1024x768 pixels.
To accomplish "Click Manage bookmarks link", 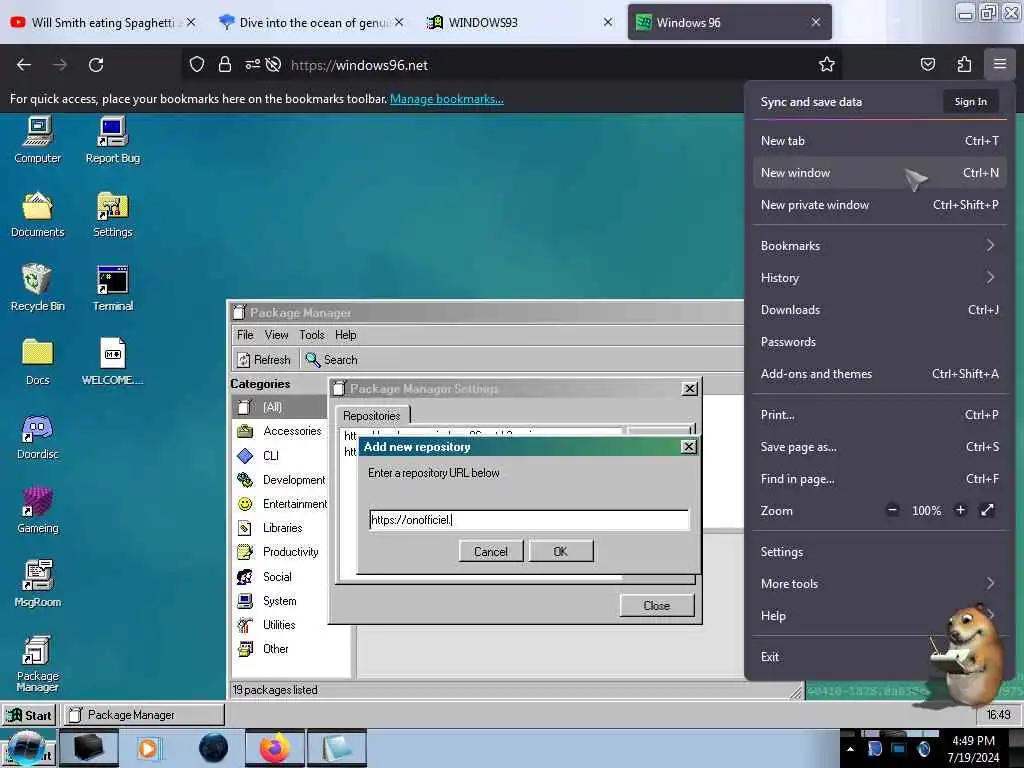I will [x=447, y=99].
